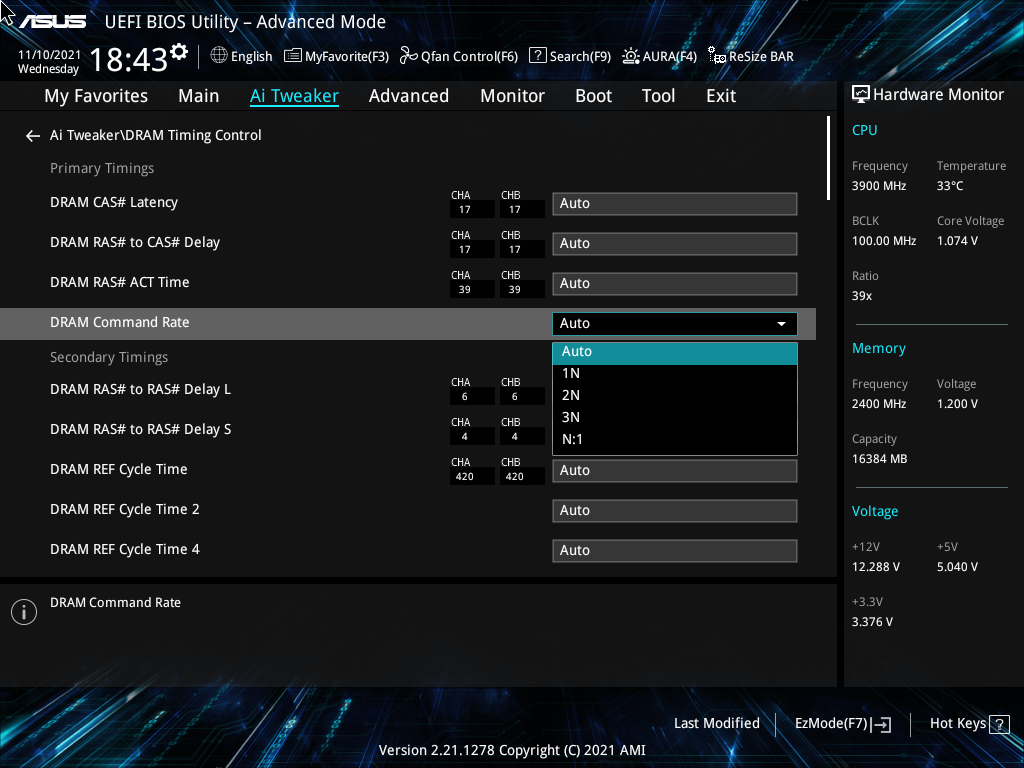Switch to My Favorites tab
This screenshot has width=1024, height=768.
tap(96, 96)
